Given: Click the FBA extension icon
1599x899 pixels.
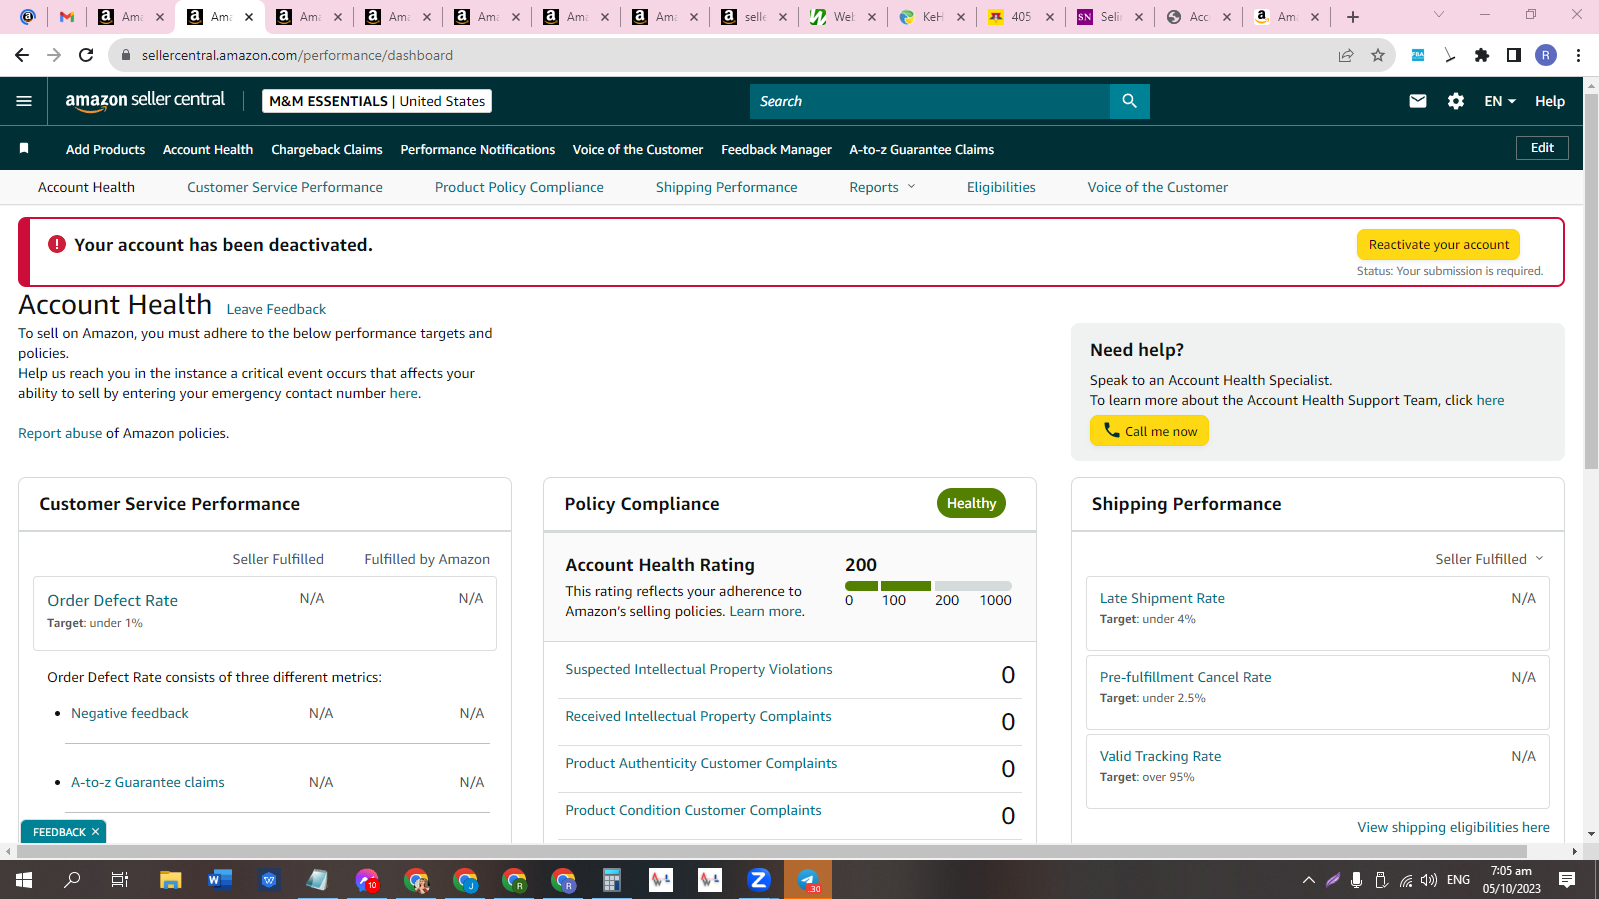Looking at the screenshot, I should pos(1418,55).
